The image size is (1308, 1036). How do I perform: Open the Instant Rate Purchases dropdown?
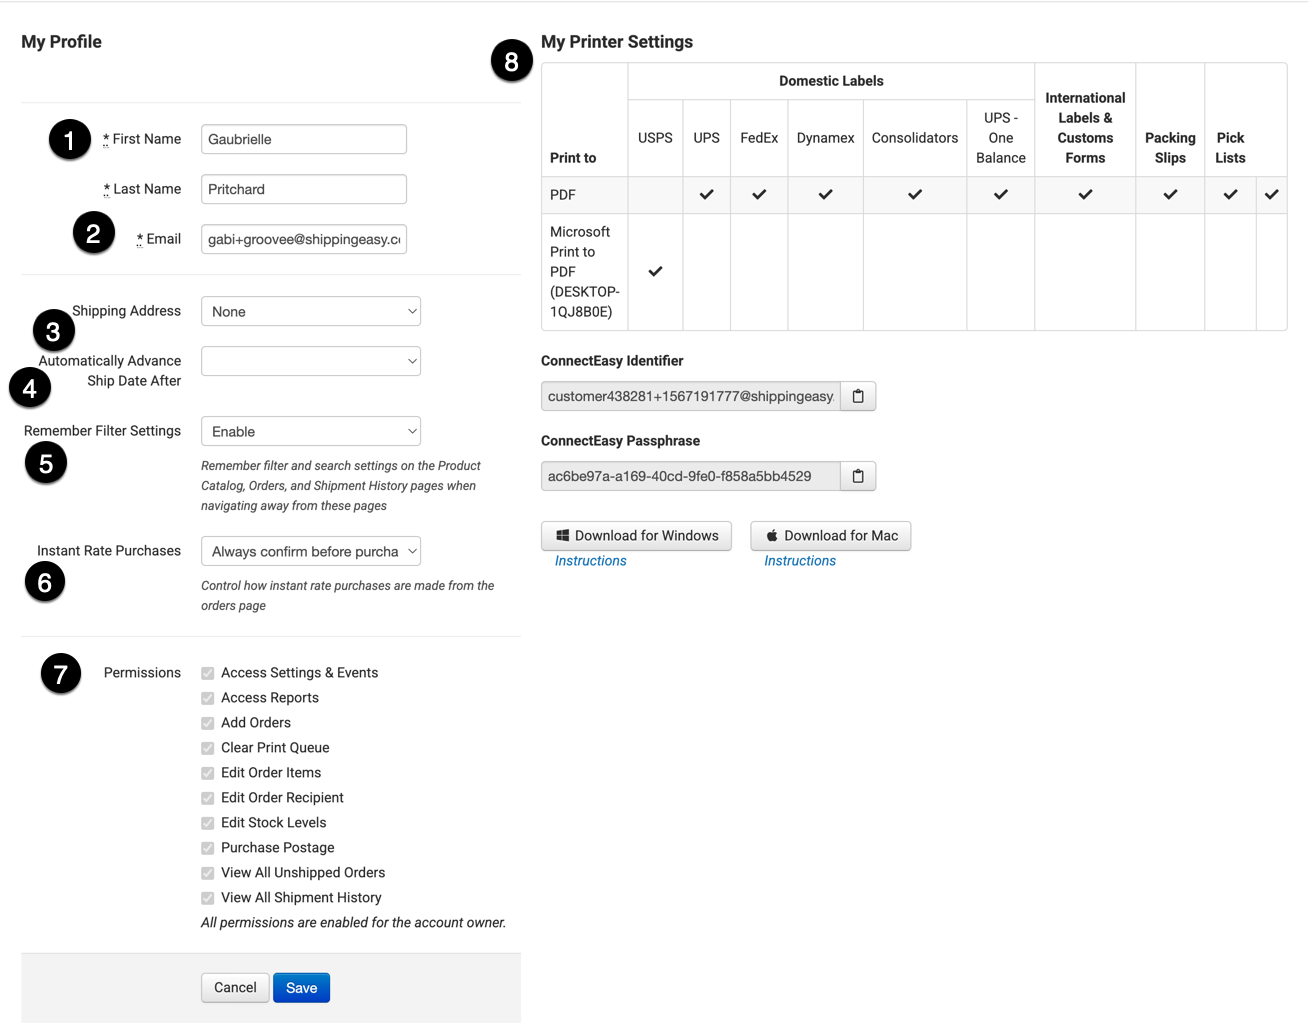tap(311, 551)
